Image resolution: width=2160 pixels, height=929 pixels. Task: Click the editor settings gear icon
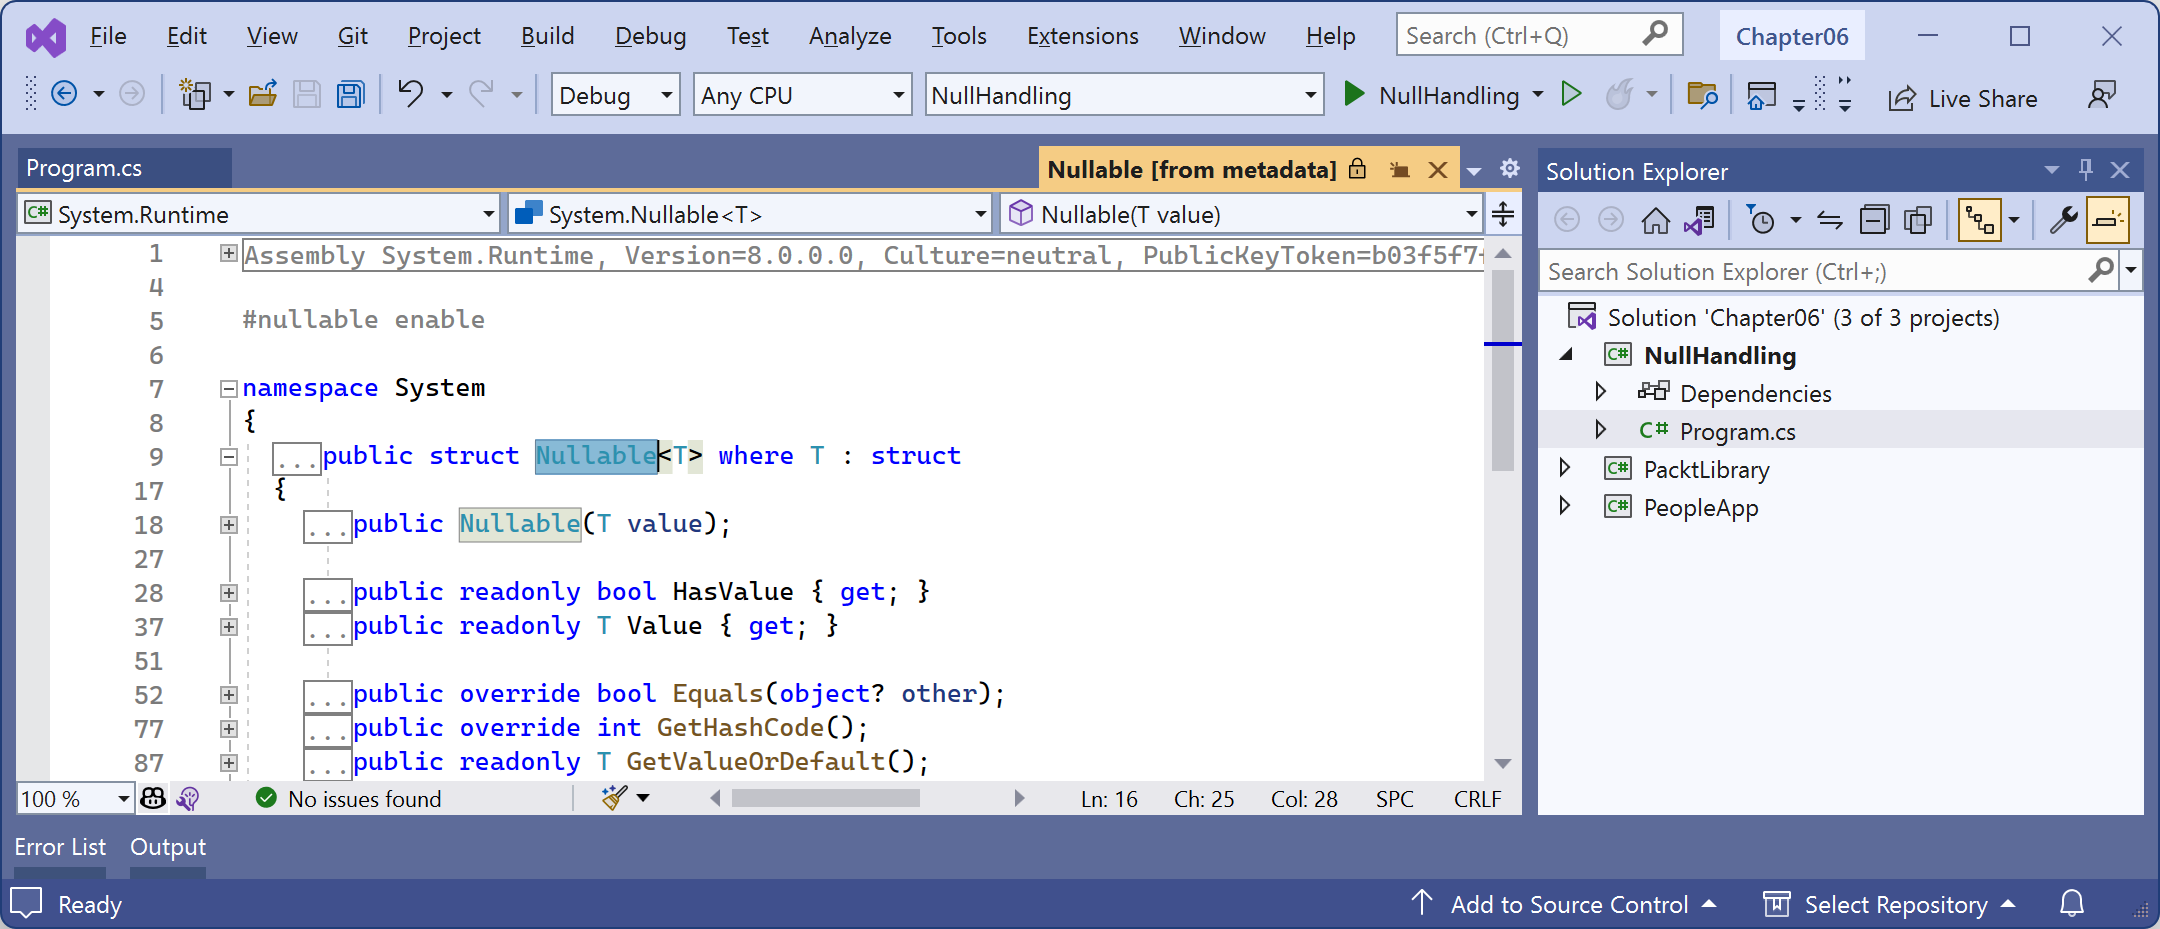[x=1510, y=169]
